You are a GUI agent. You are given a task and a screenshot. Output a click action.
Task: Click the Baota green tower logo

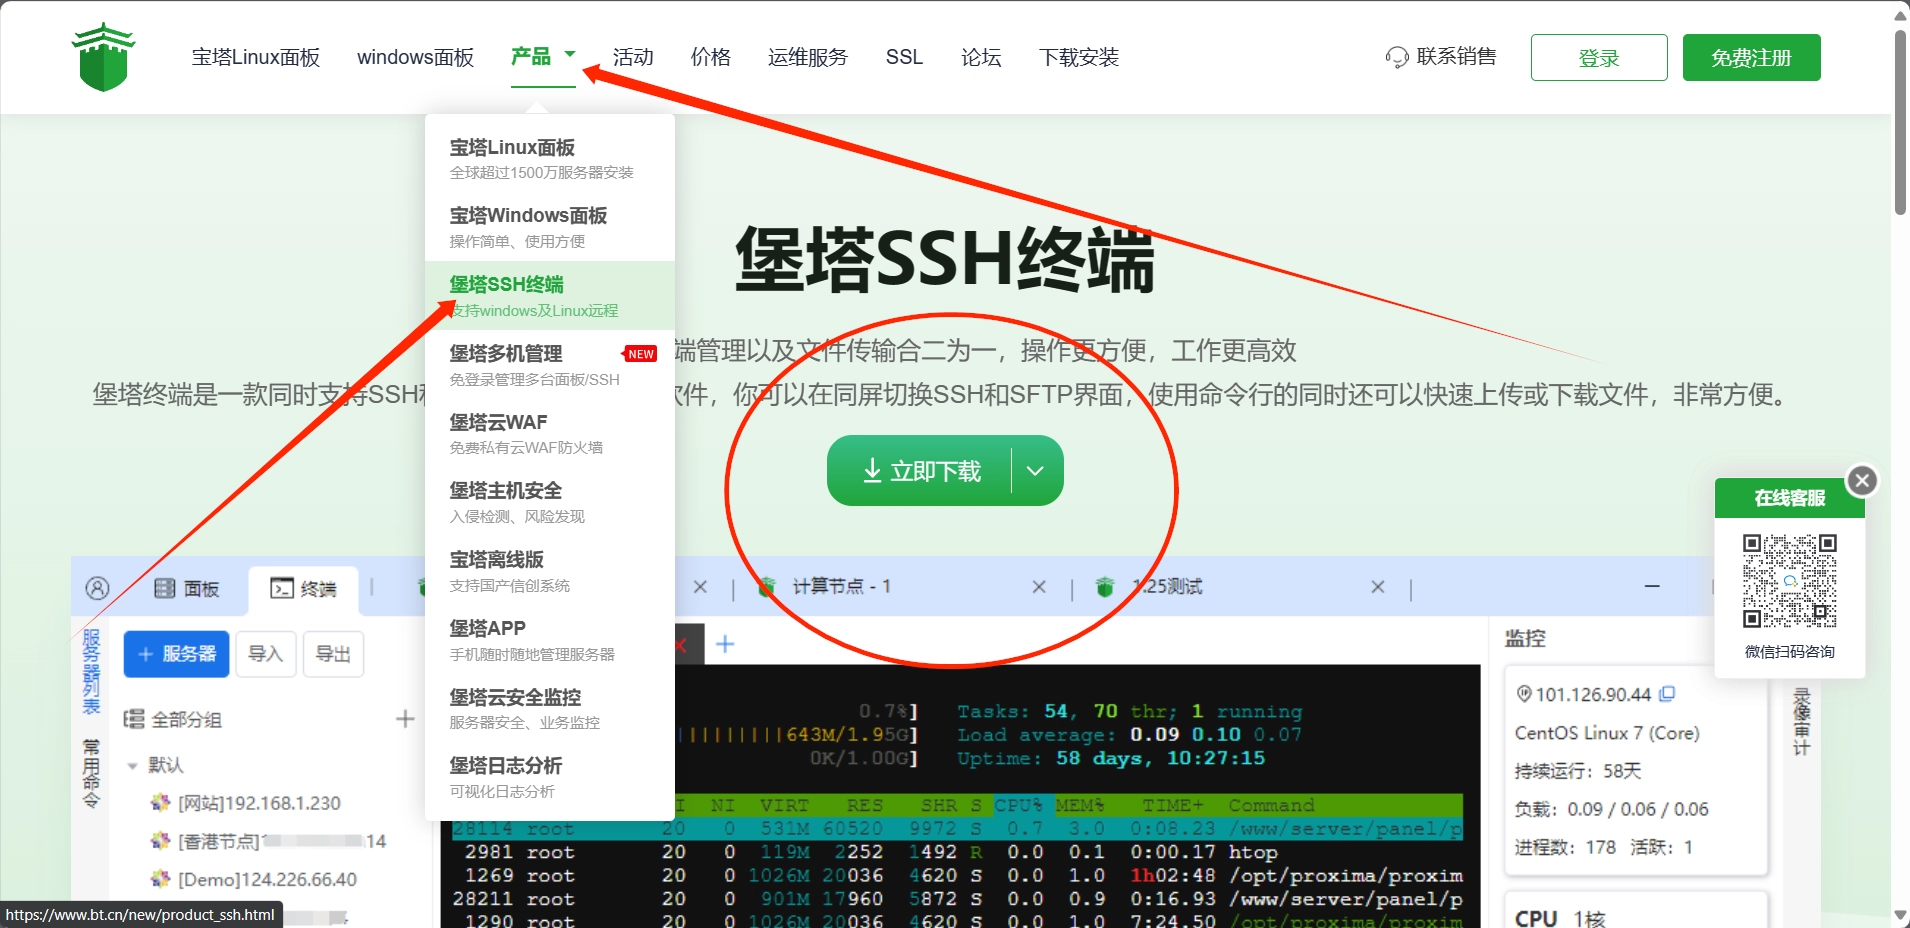click(103, 57)
